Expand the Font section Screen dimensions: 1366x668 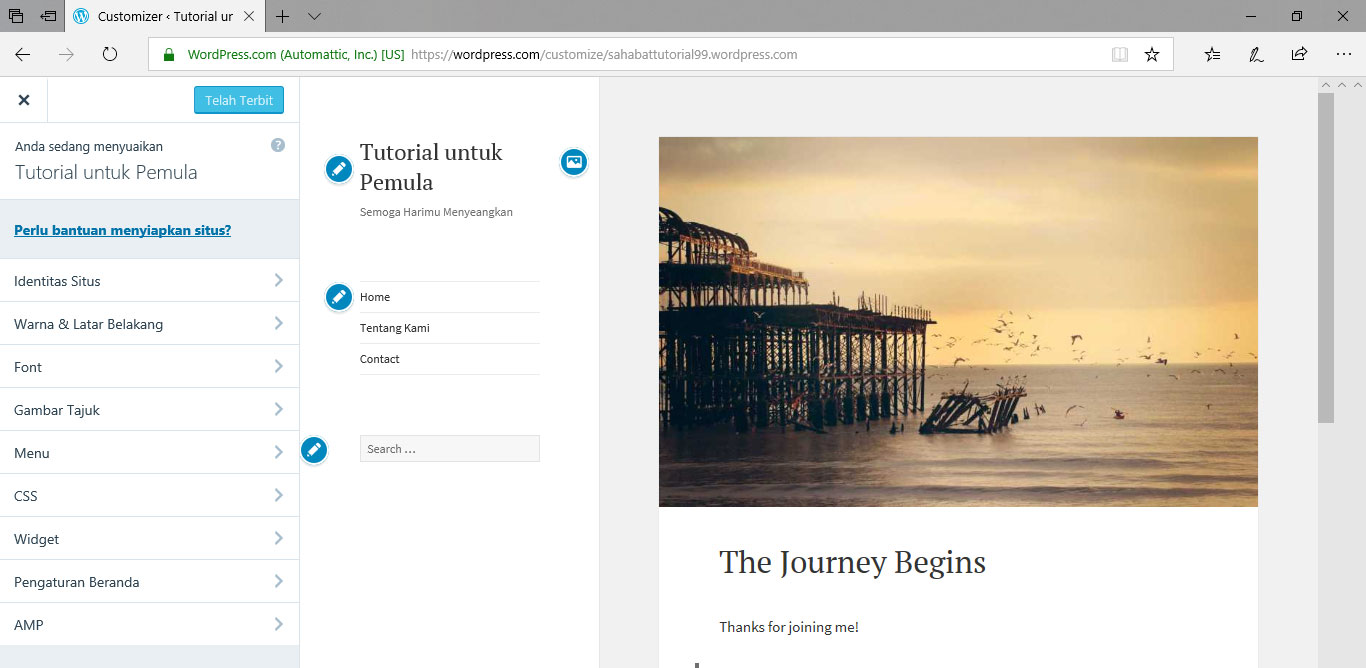tap(149, 367)
